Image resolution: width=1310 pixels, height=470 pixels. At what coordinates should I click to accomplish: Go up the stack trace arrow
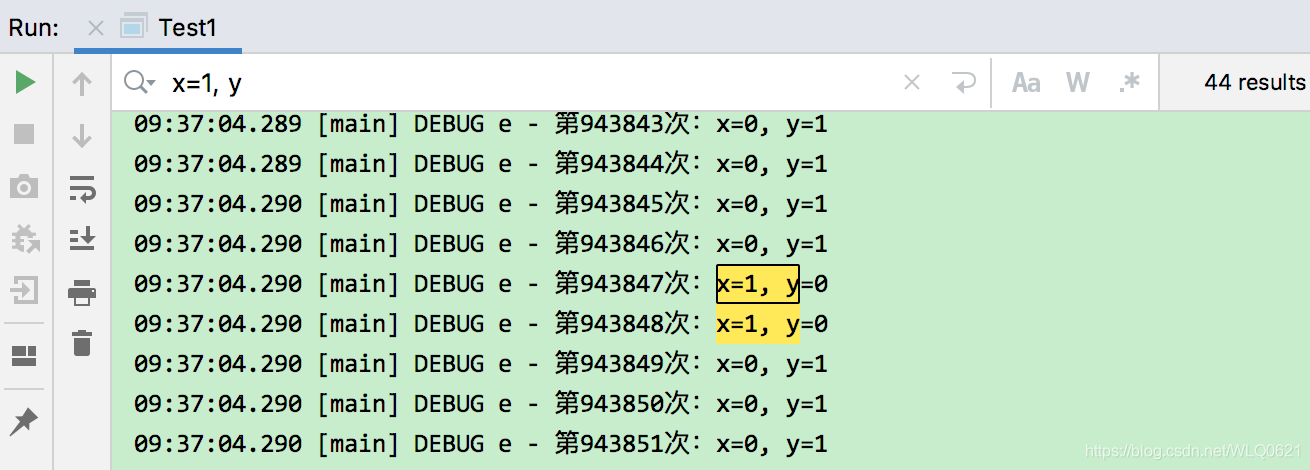pos(82,84)
